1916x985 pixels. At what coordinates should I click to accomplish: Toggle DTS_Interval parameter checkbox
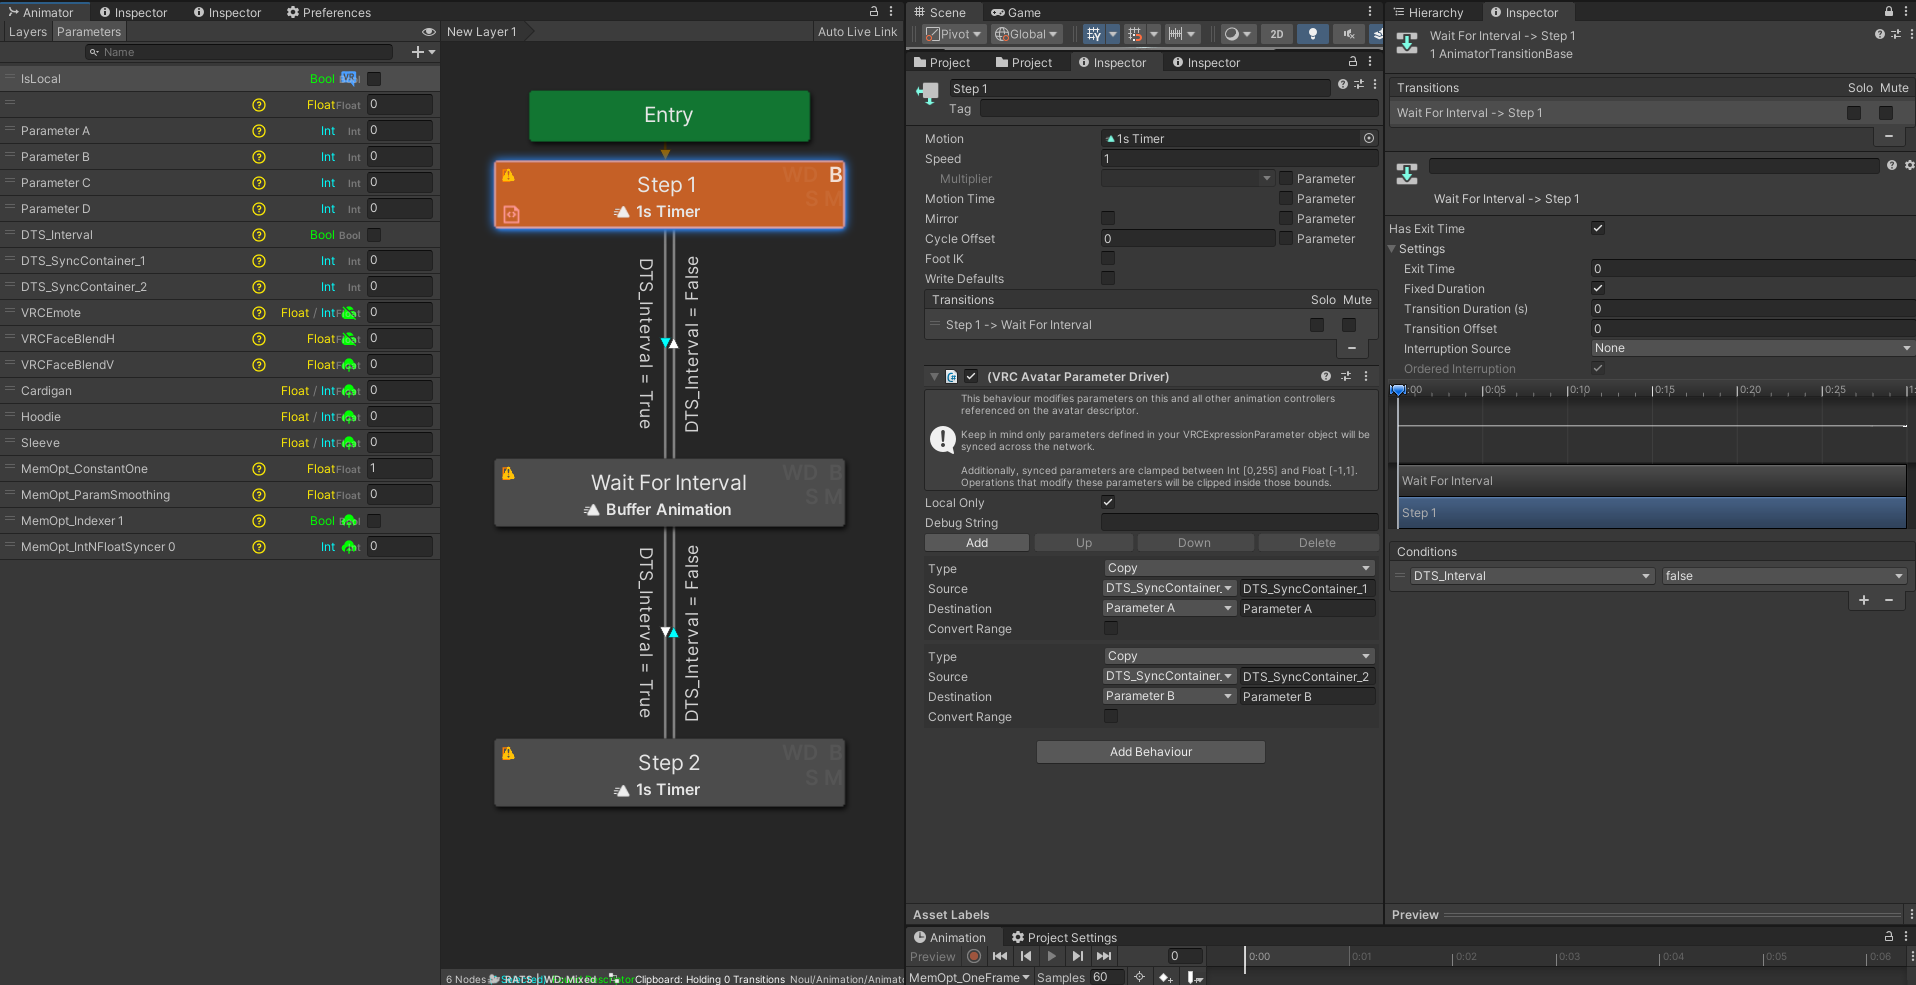point(374,235)
